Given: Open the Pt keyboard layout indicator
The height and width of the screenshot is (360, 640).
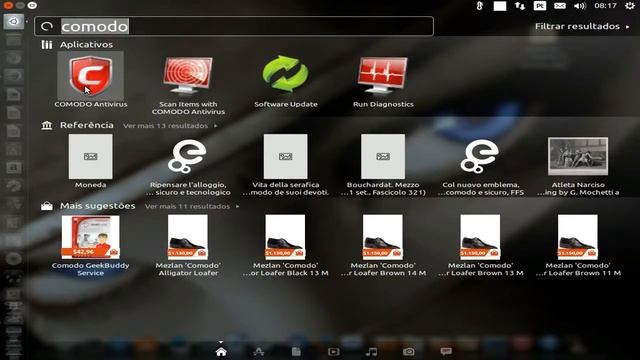Looking at the screenshot, I should [540, 6].
